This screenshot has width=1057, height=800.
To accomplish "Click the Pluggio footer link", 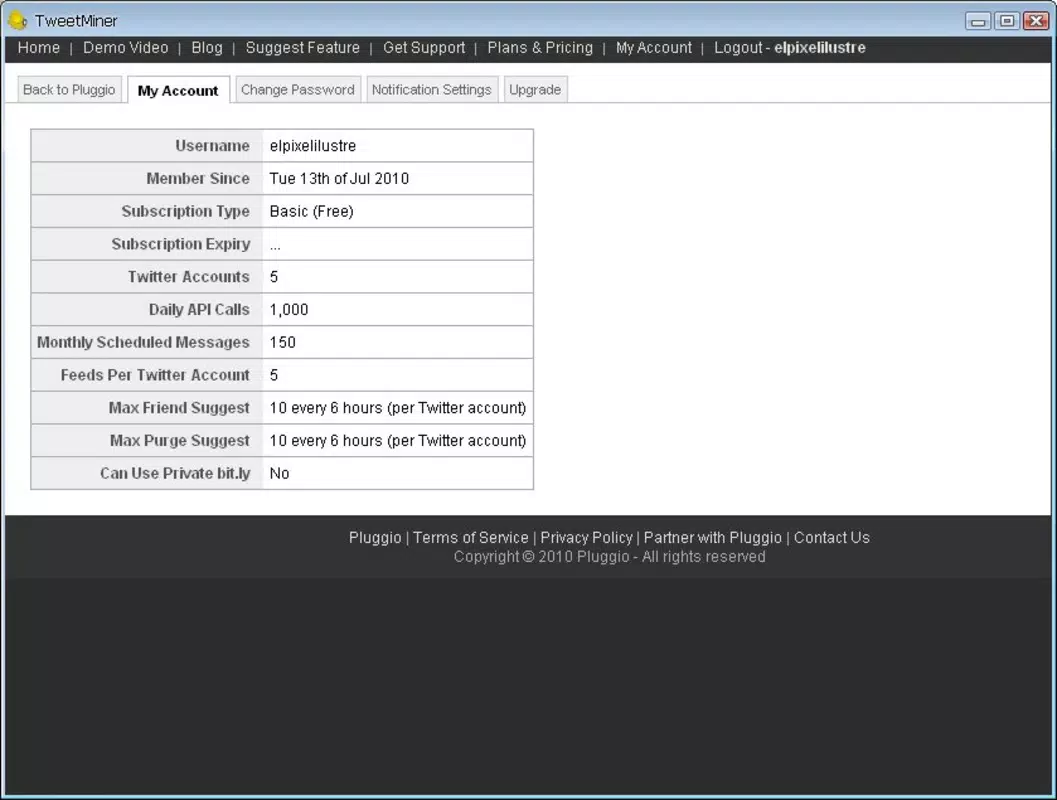I will click(x=375, y=538).
